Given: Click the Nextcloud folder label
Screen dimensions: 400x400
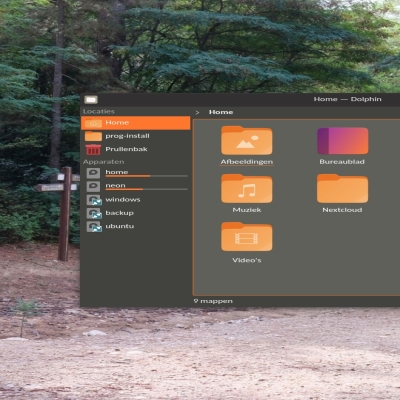Looking at the screenshot, I should click(342, 210).
